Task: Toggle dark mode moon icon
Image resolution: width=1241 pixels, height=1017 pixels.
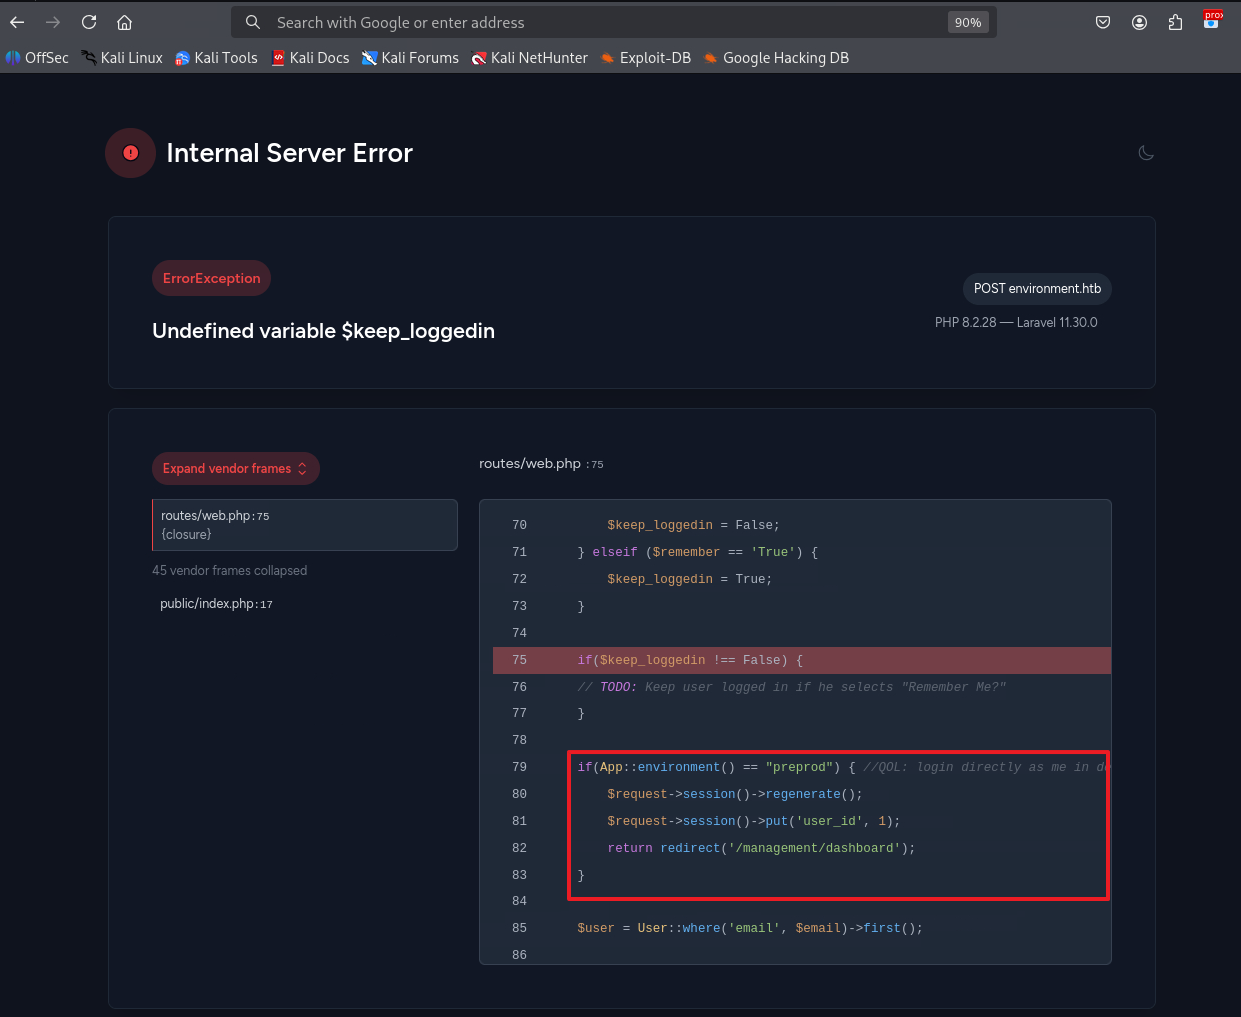Action: point(1146,153)
